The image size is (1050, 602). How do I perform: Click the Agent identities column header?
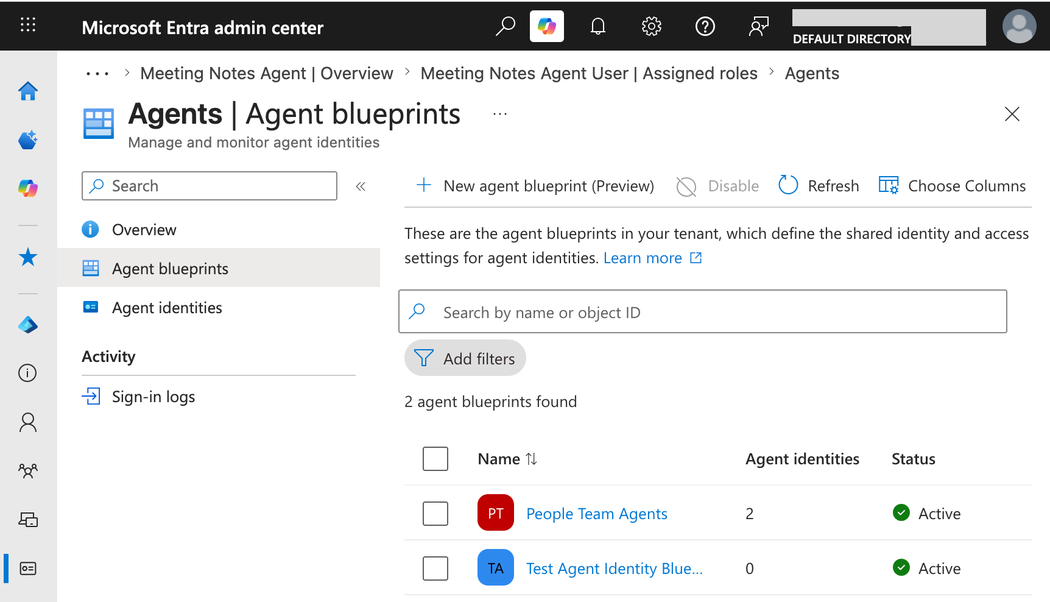click(x=802, y=459)
